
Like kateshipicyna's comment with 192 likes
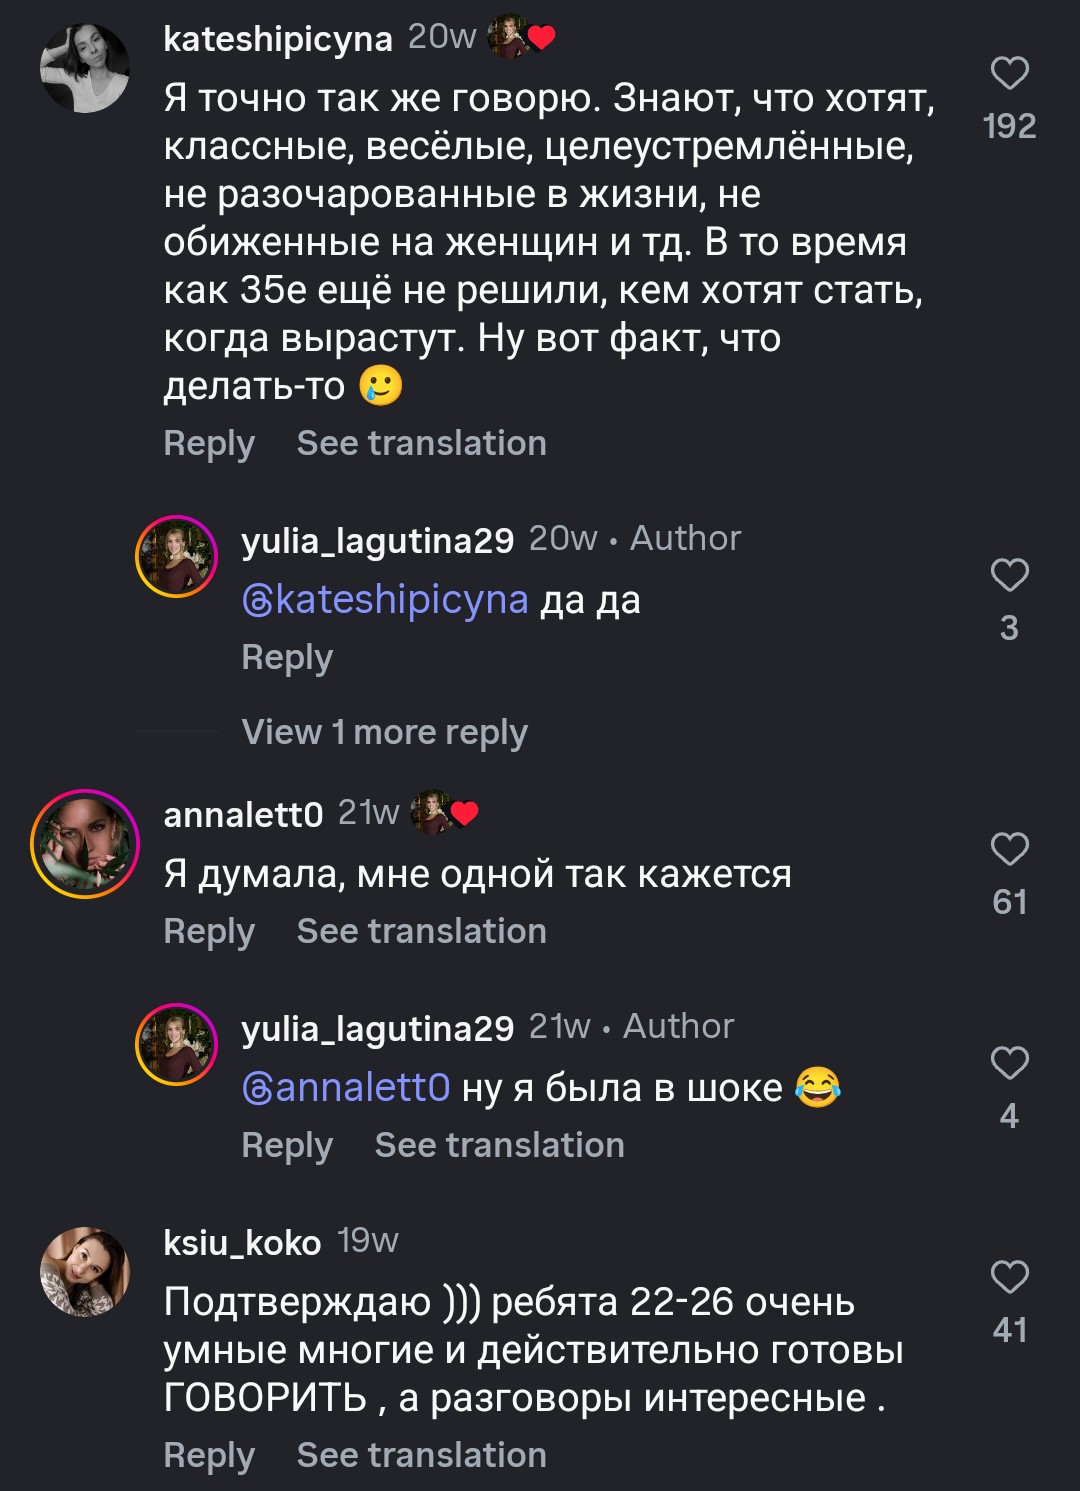click(1009, 74)
